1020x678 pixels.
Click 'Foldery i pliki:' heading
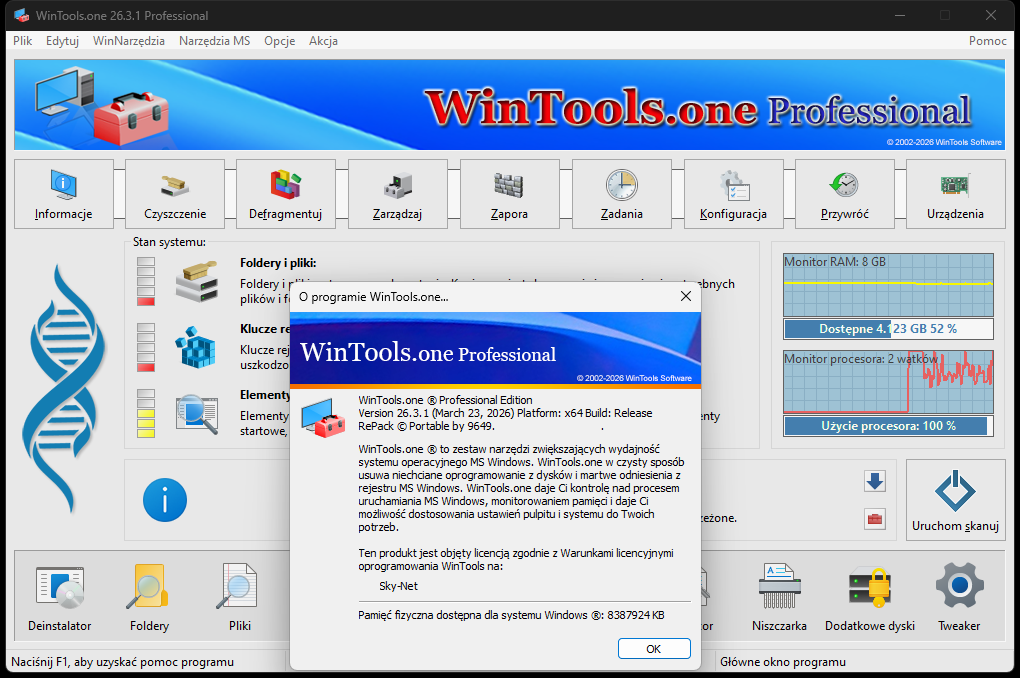(278, 263)
